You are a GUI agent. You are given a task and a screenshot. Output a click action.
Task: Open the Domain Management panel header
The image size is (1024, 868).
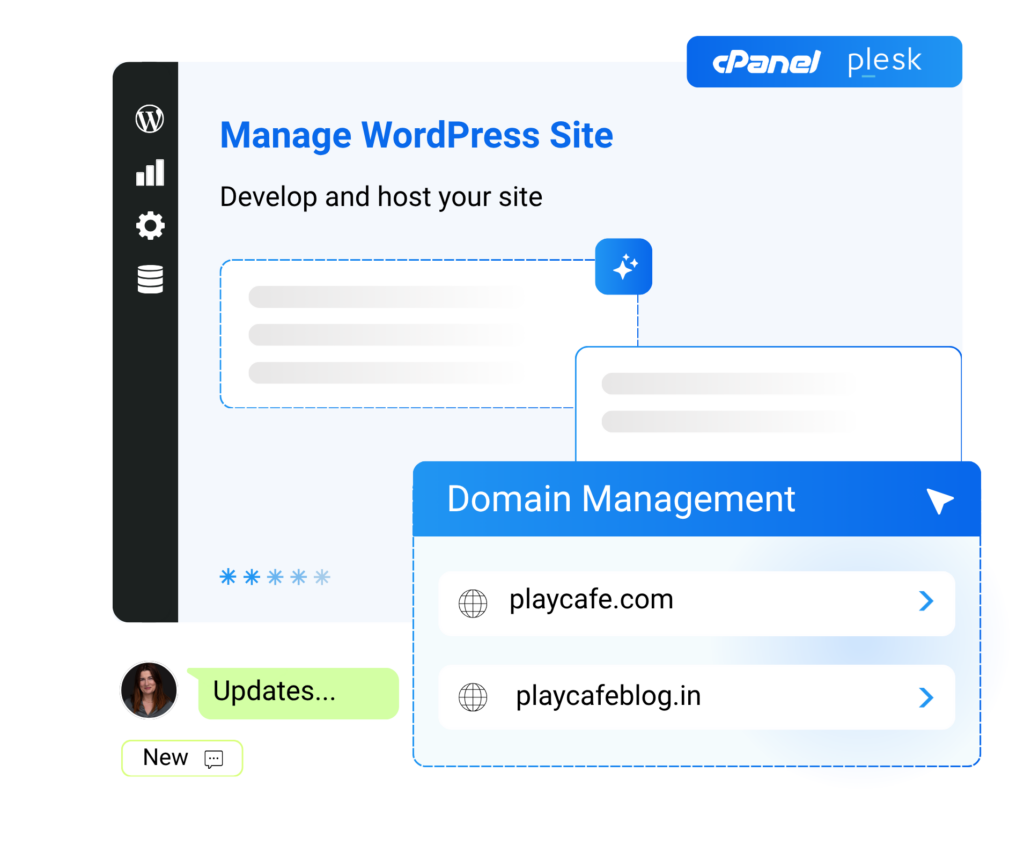click(x=621, y=498)
